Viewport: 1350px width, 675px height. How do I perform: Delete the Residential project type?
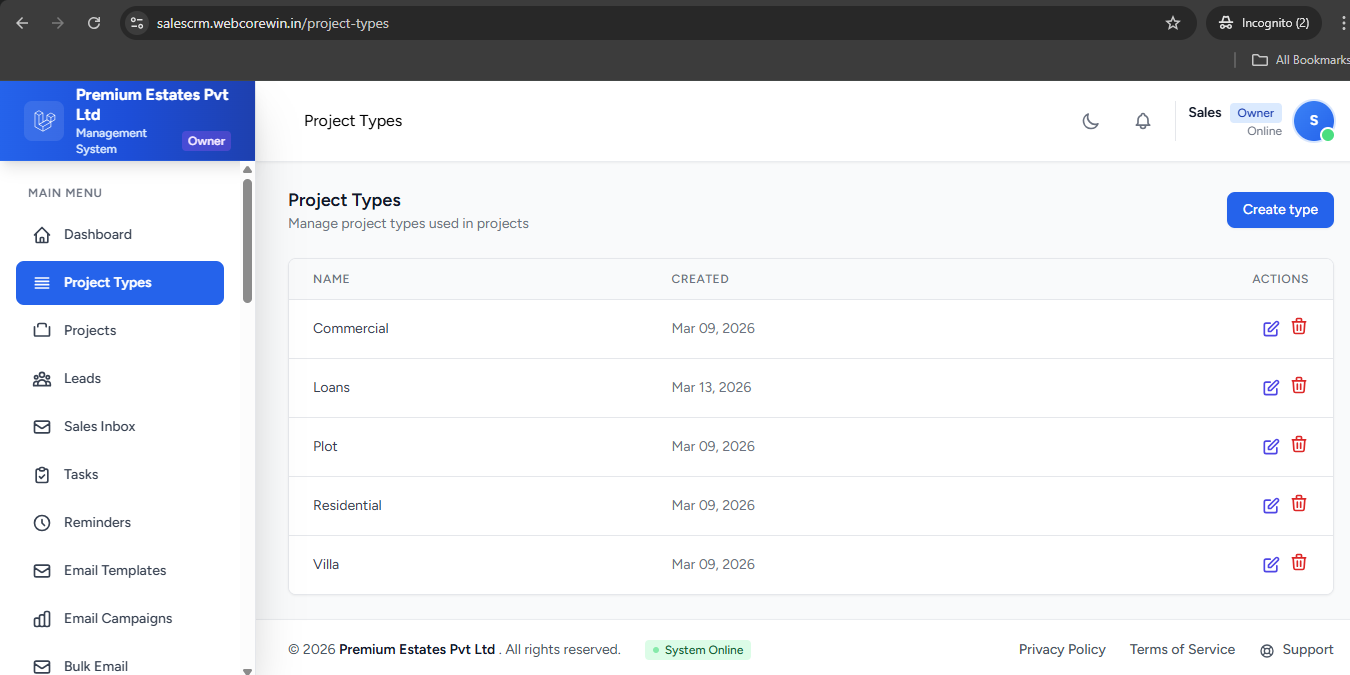(1299, 504)
